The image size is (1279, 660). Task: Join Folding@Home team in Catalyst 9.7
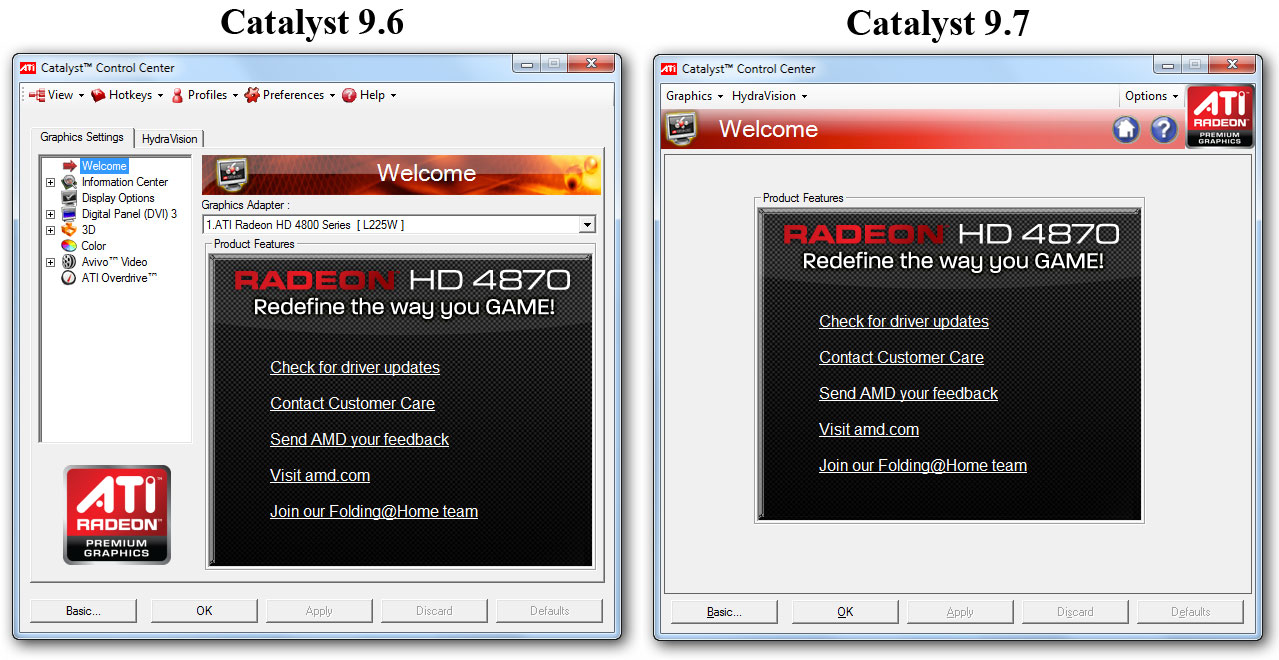point(923,465)
